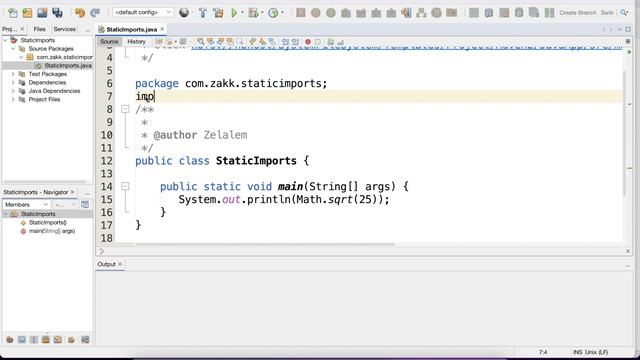Click the Navigator filter icon beside the dropdowns
This screenshot has width=640, height=360.
tap(85, 204)
